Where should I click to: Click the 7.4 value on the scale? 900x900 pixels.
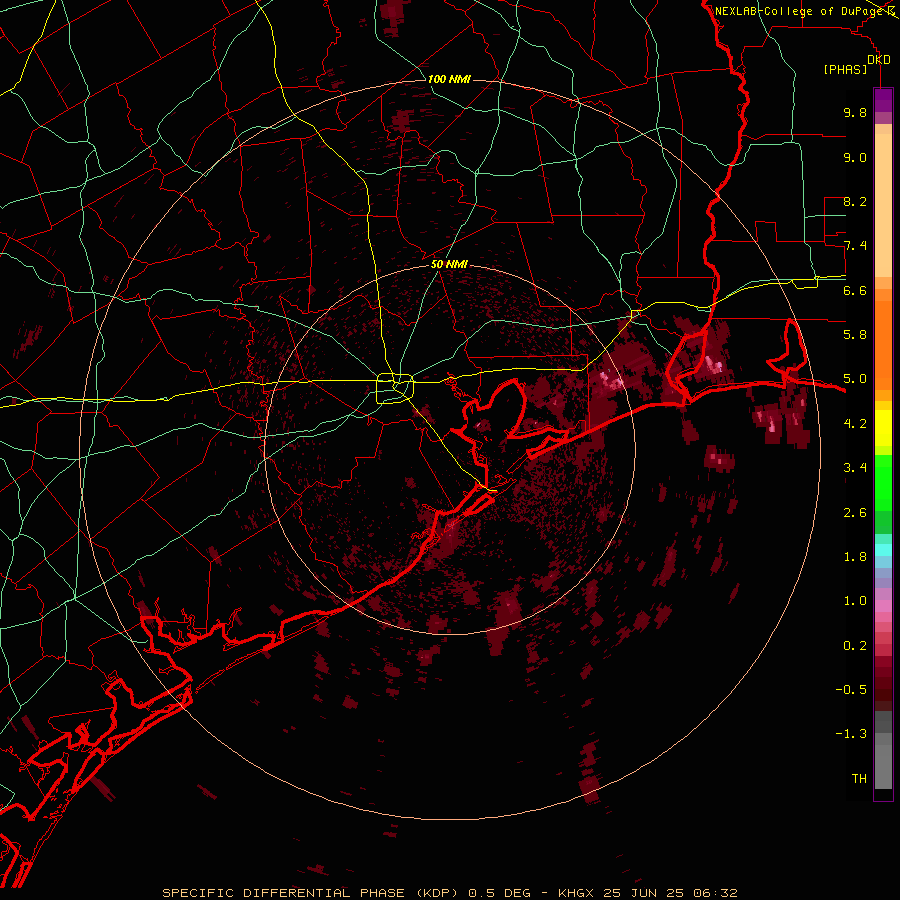[855, 246]
